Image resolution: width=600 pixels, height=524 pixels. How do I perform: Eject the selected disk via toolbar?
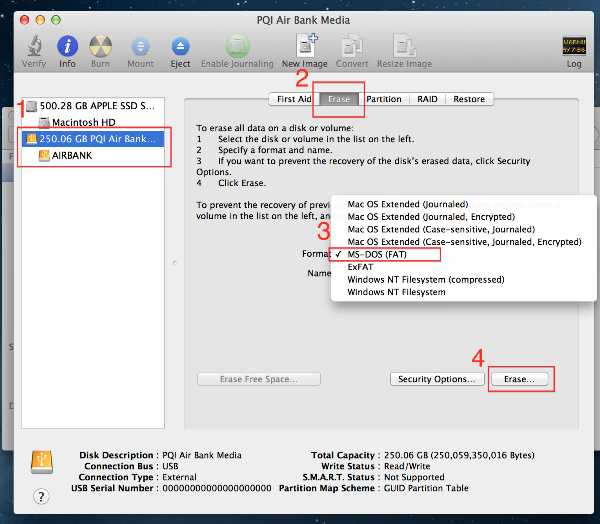click(x=180, y=46)
